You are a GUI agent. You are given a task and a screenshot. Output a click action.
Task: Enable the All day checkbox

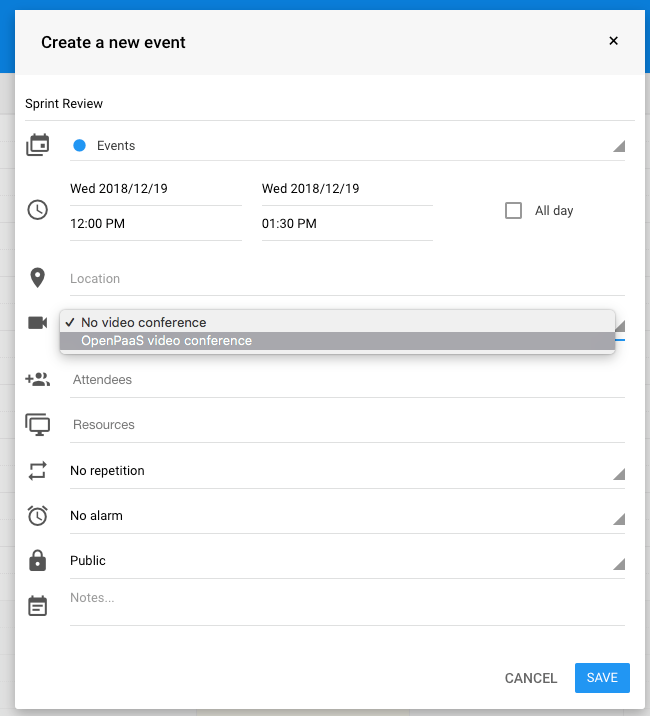[x=514, y=211]
